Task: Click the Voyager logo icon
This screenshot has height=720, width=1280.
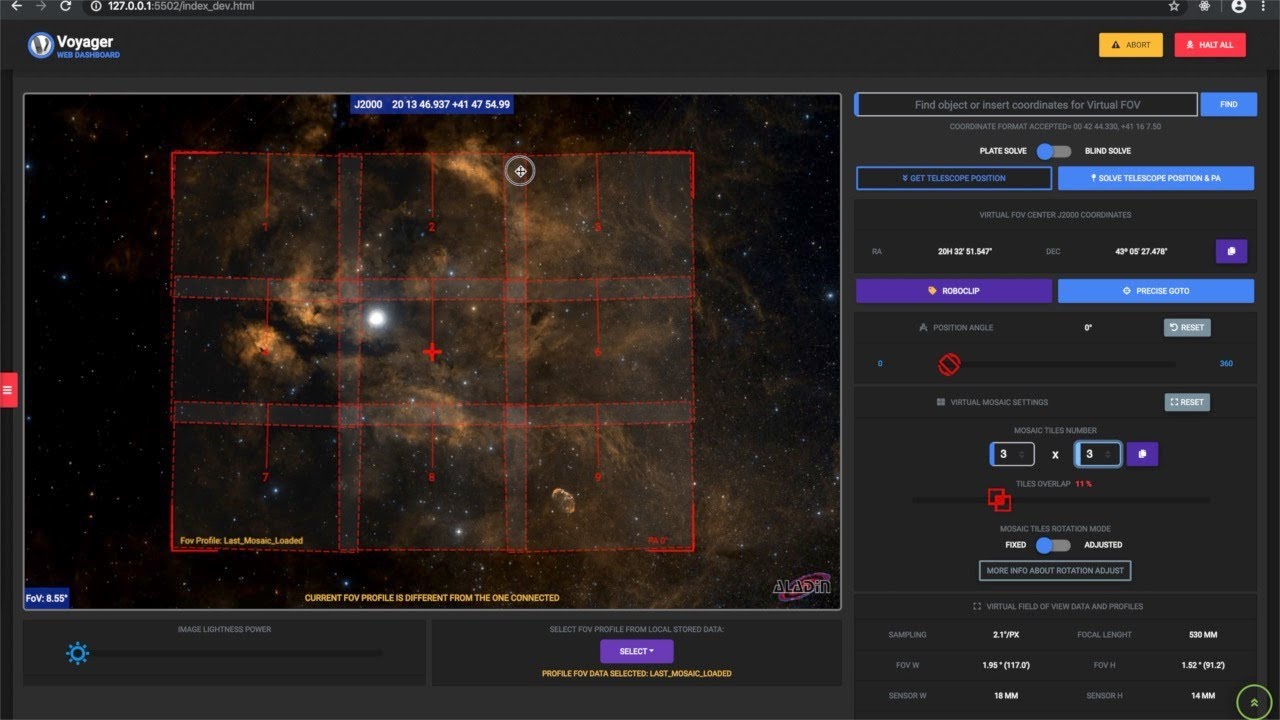Action: pyautogui.click(x=40, y=45)
